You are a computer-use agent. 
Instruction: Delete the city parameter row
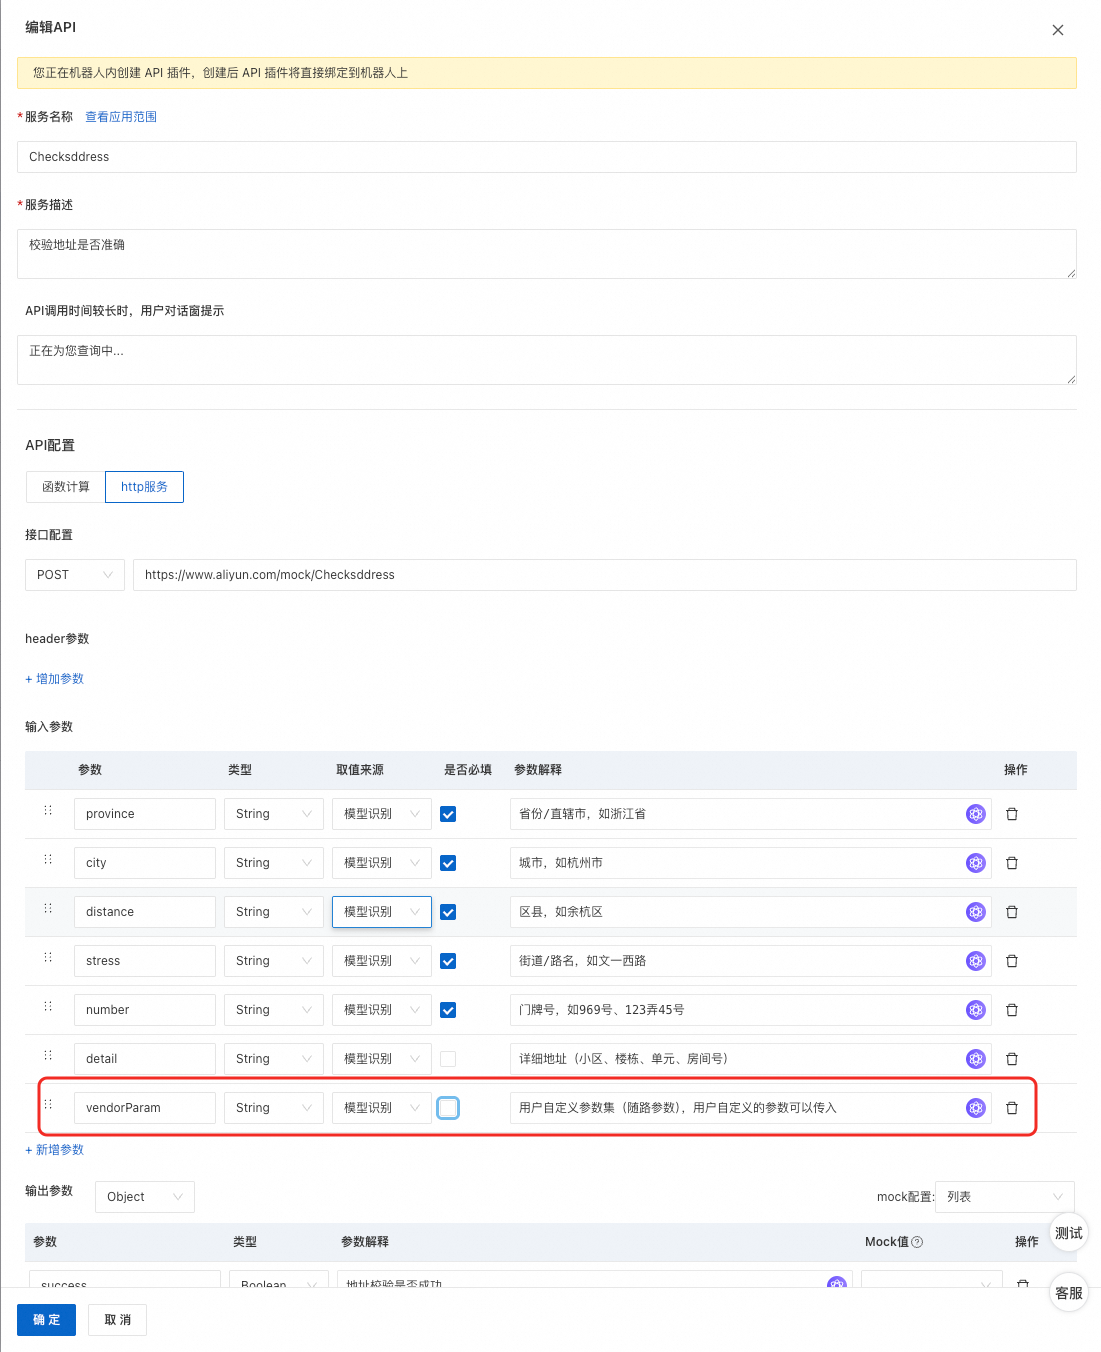[x=1012, y=863]
